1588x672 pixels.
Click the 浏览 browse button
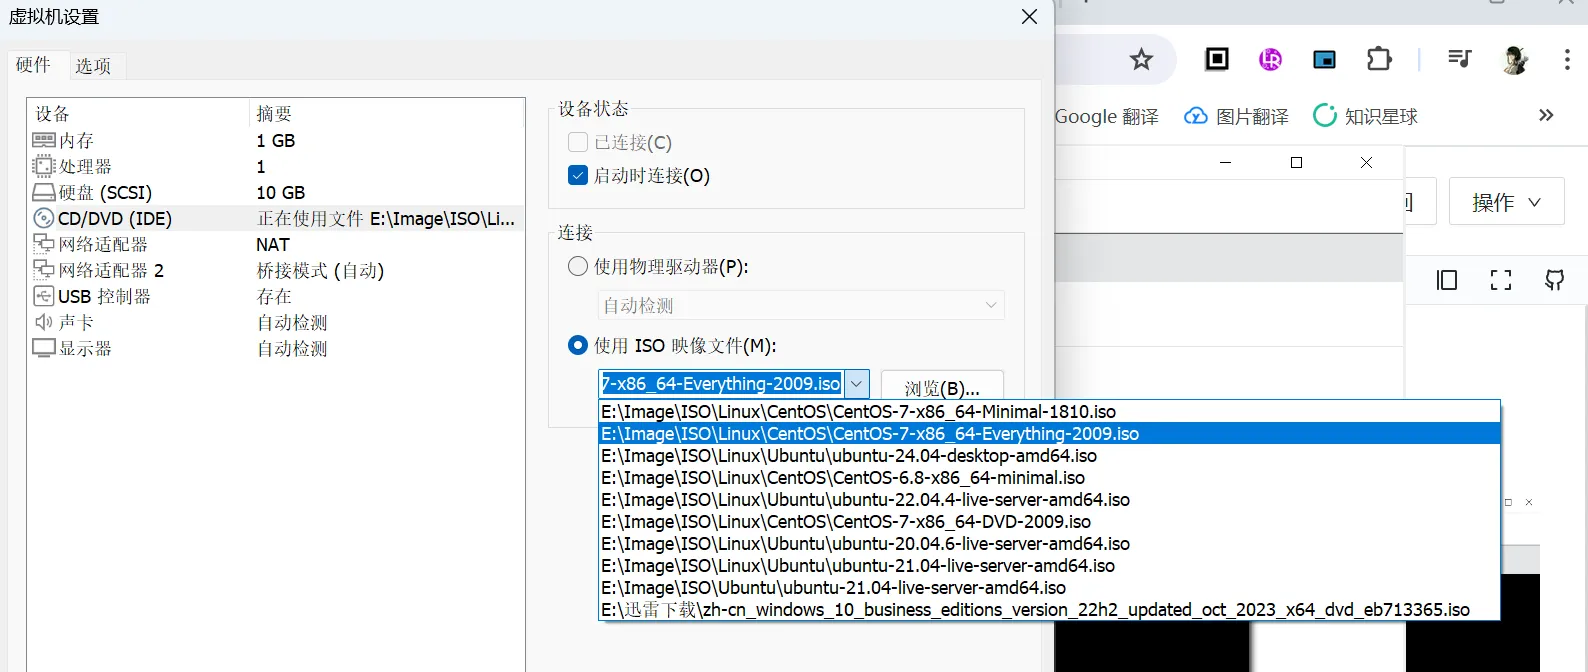pos(941,387)
